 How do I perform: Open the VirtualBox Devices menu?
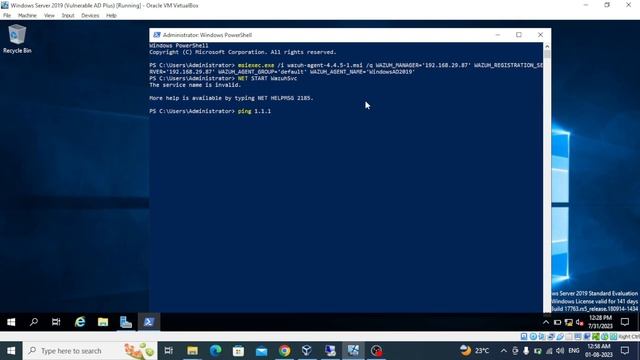[90, 16]
